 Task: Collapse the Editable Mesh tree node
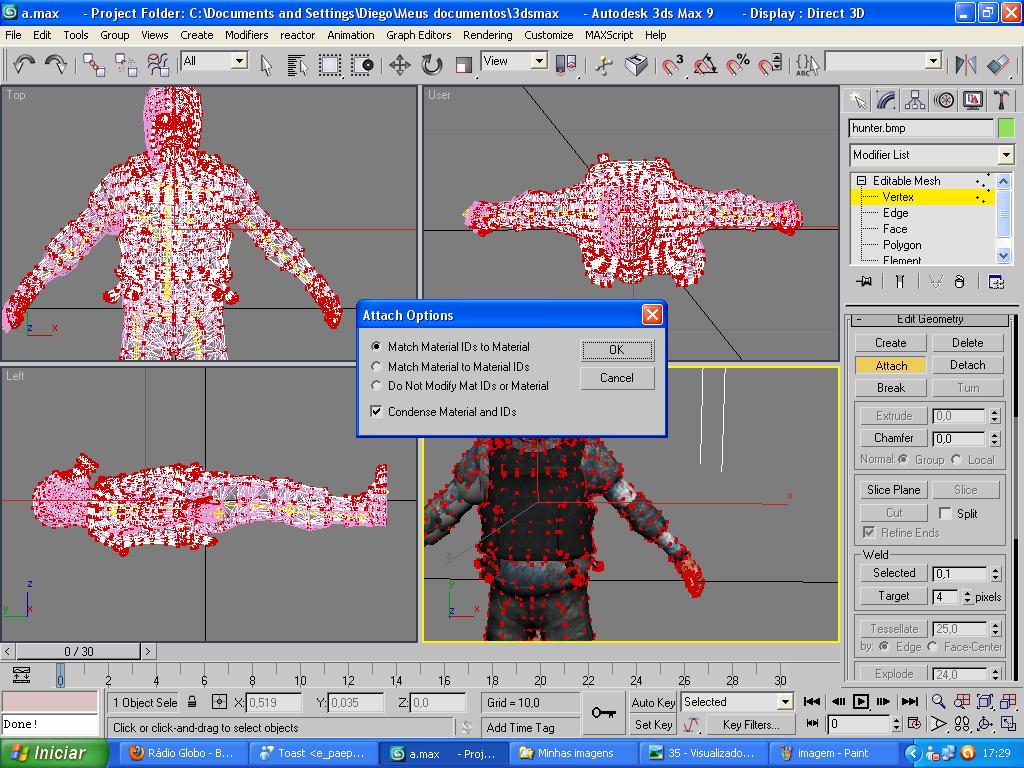click(861, 181)
